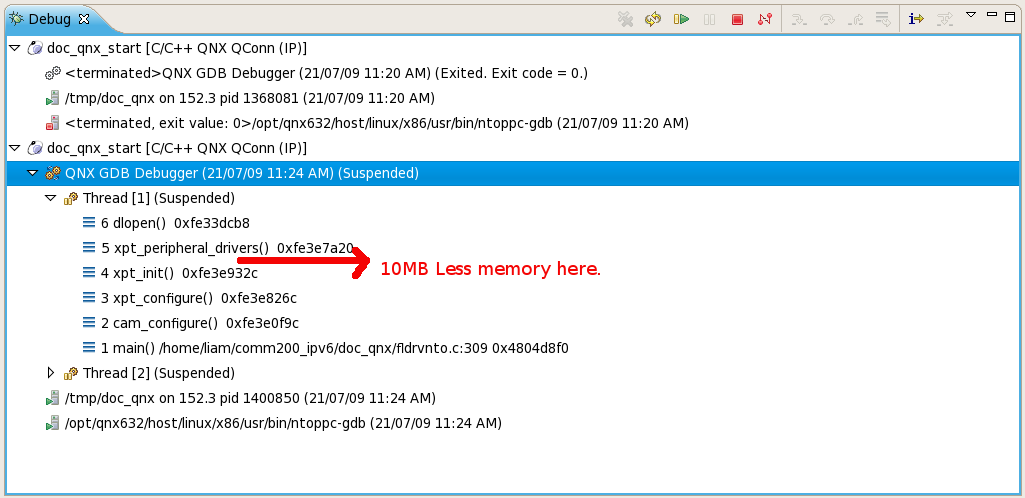1025x498 pixels.
Task: Select the 3 xpt_configure() stack frame
Action: (198, 298)
